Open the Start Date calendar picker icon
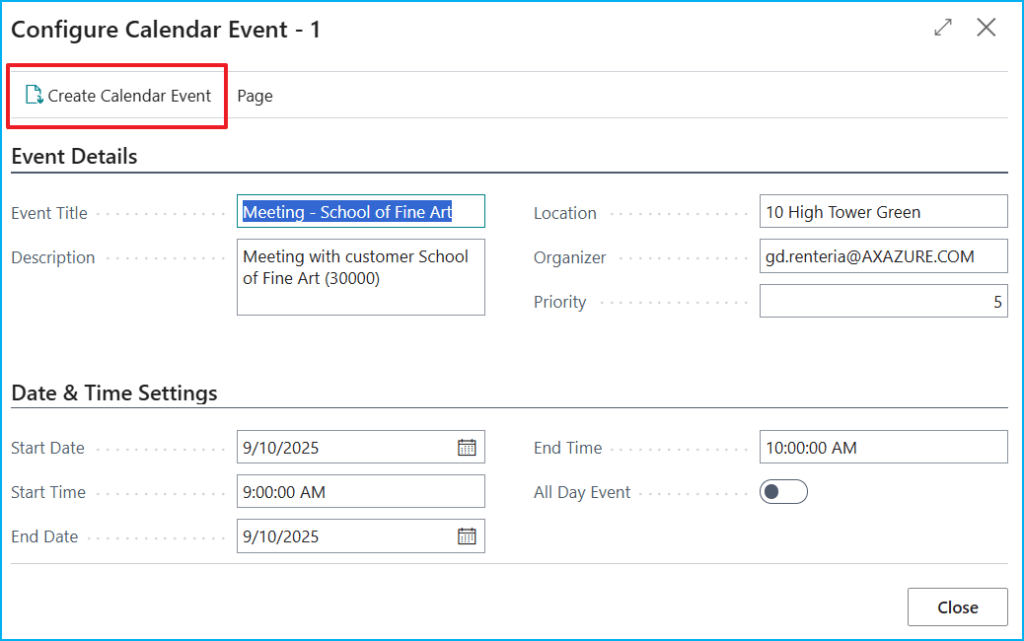Viewport: 1024px width, 641px height. click(x=467, y=448)
